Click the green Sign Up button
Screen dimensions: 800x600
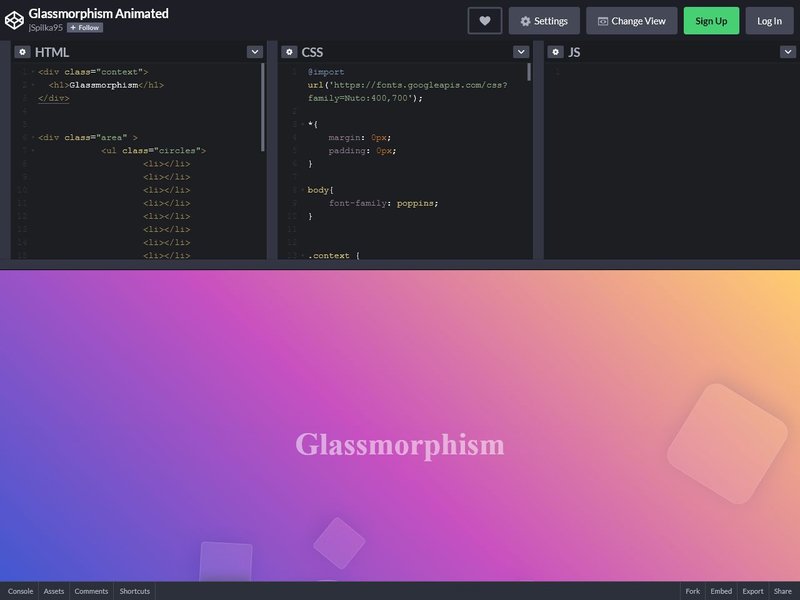[711, 21]
